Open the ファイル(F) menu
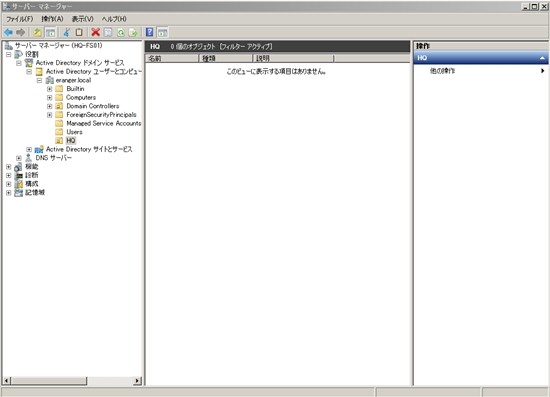 20,19
